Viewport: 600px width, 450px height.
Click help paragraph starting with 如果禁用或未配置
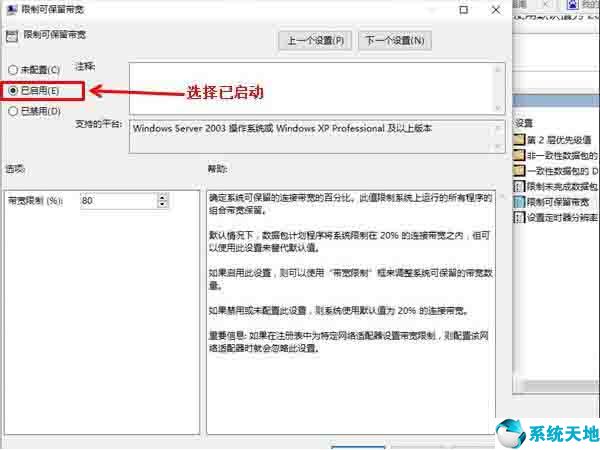point(339,310)
